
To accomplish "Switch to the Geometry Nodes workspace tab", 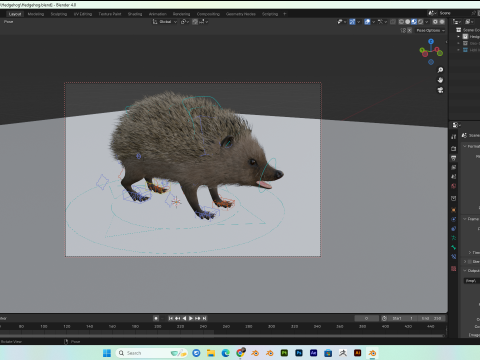I will tap(241, 14).
